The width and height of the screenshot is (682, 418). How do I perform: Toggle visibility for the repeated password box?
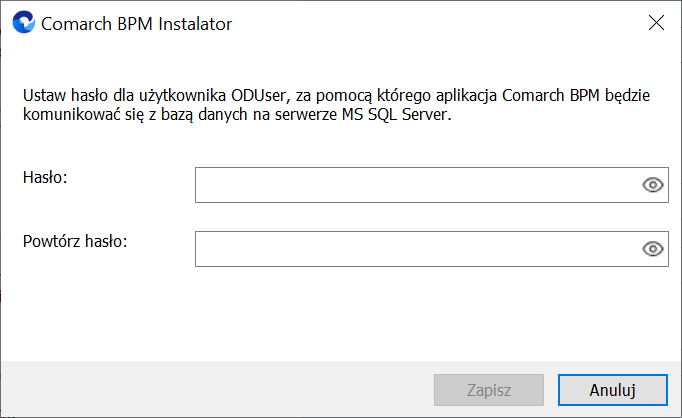point(652,249)
